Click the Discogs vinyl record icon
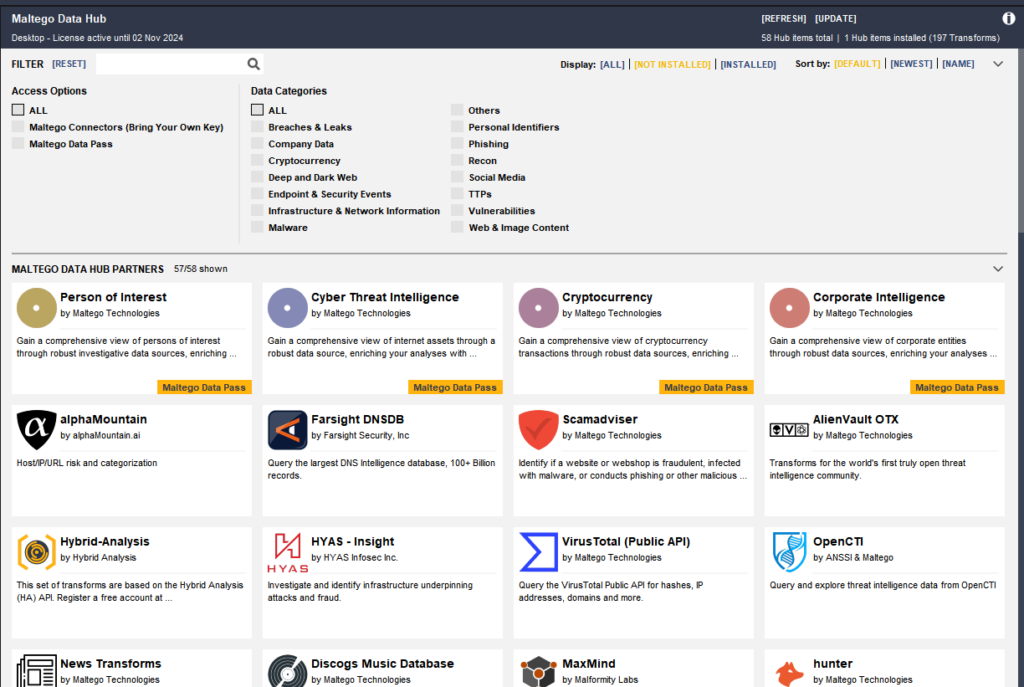This screenshot has height=687, width=1024. [287, 671]
